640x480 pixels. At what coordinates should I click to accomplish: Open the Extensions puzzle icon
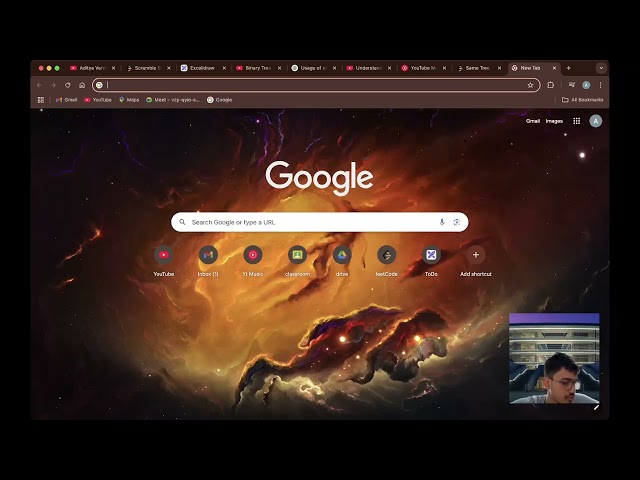551,85
